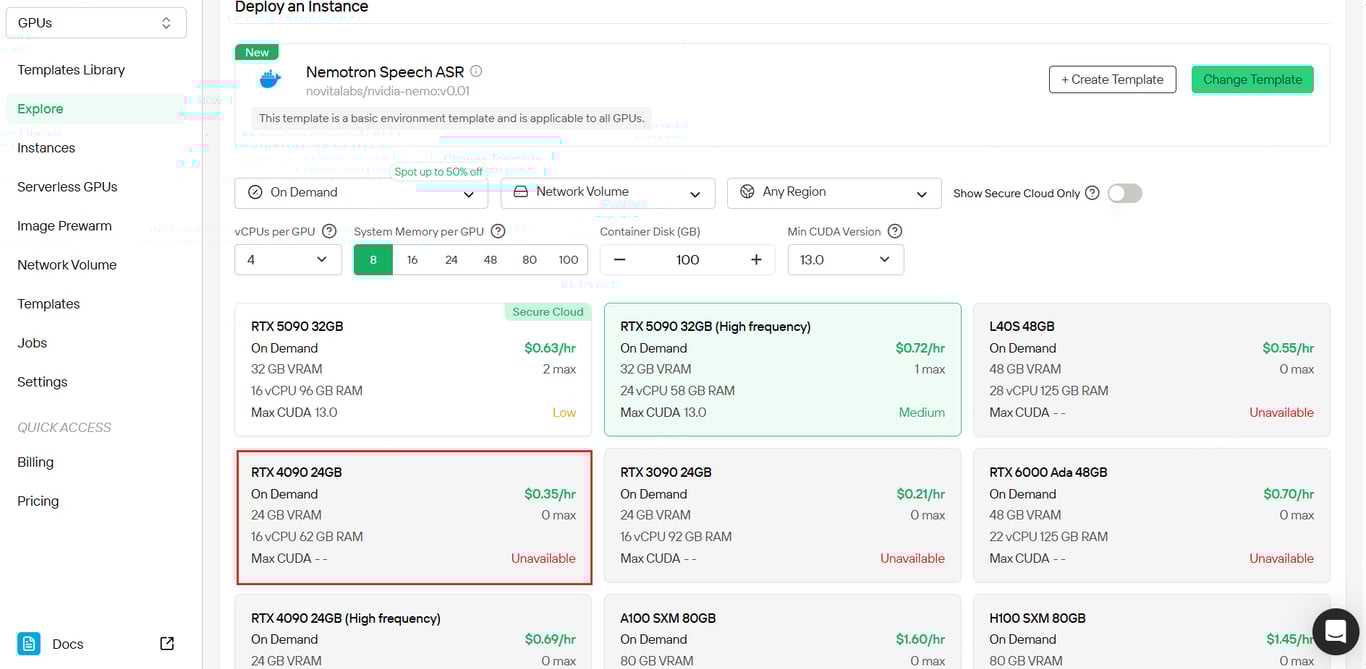Open the On Demand pricing dropdown

[361, 193]
